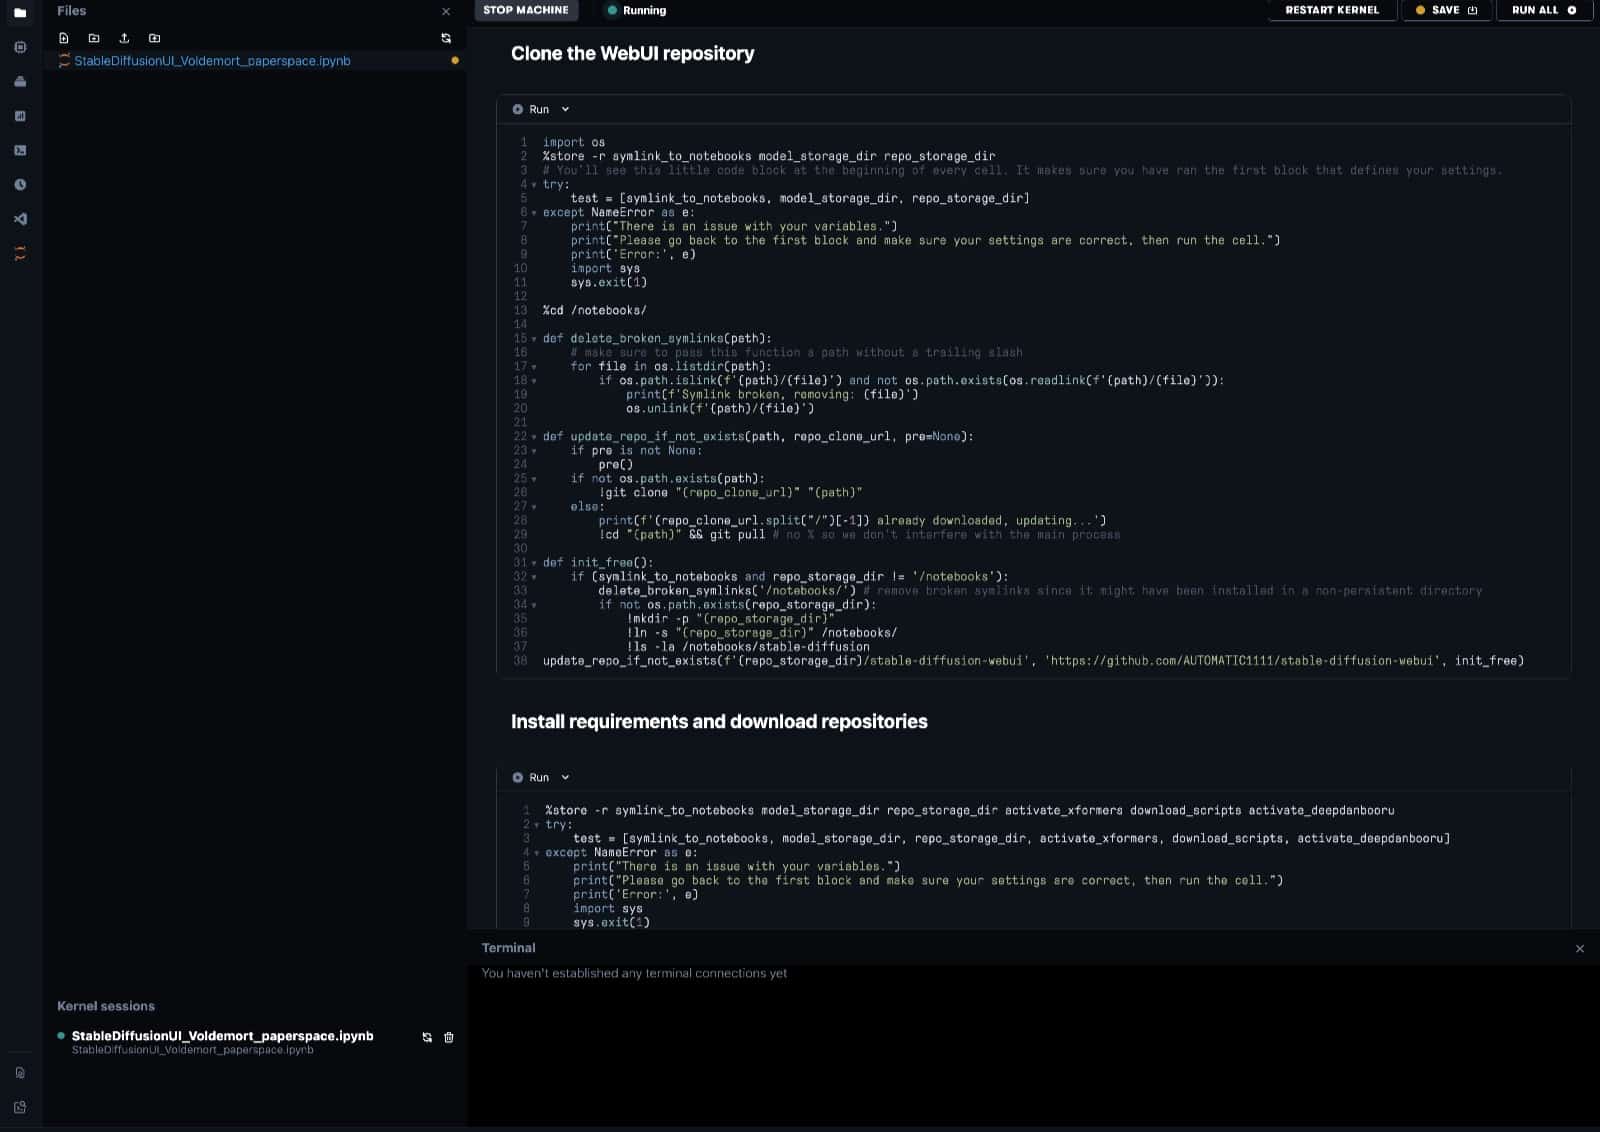The height and width of the screenshot is (1132, 1600).
Task: Open the History clock icon in sidebar
Action: pyautogui.click(x=20, y=185)
